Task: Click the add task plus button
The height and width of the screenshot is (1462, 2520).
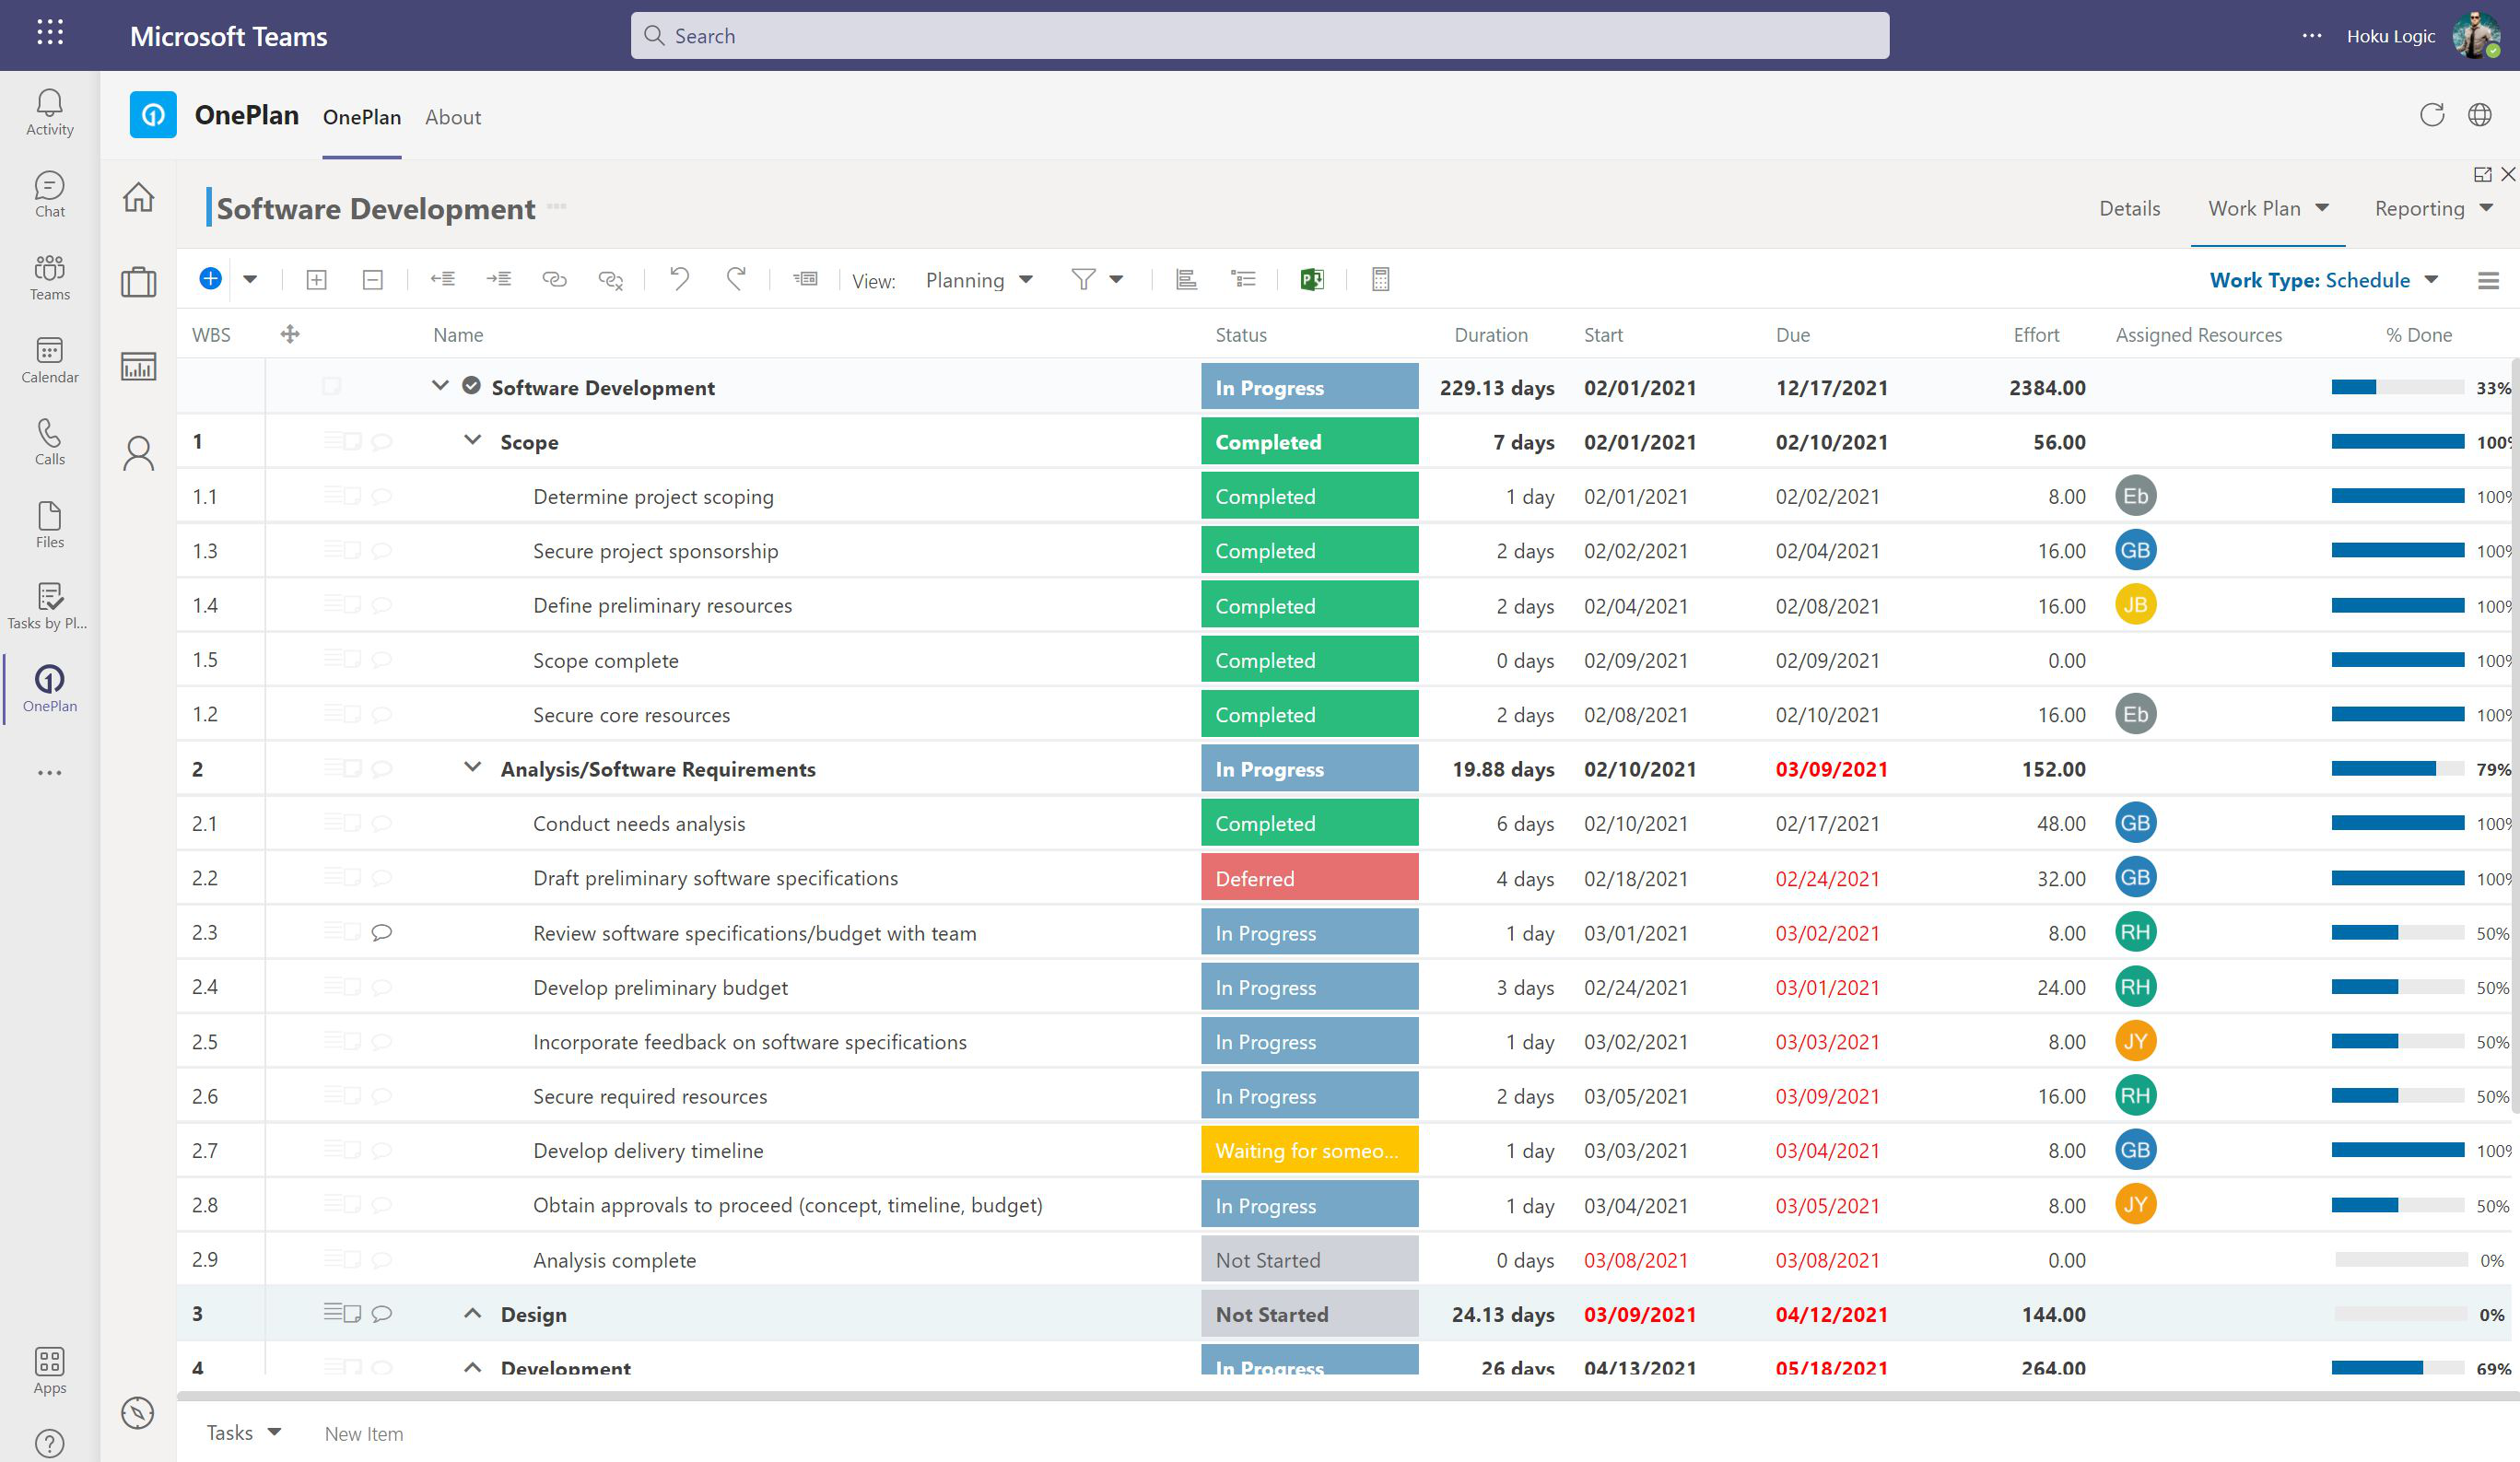Action: click(x=210, y=279)
